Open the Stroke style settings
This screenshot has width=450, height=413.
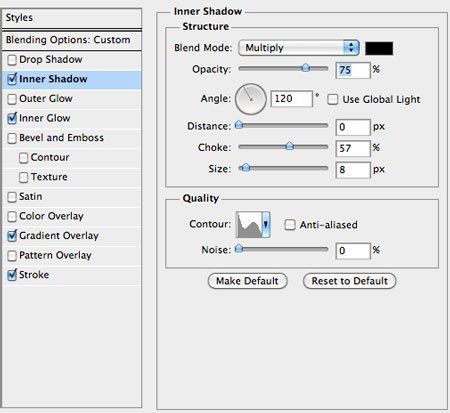click(x=72, y=275)
